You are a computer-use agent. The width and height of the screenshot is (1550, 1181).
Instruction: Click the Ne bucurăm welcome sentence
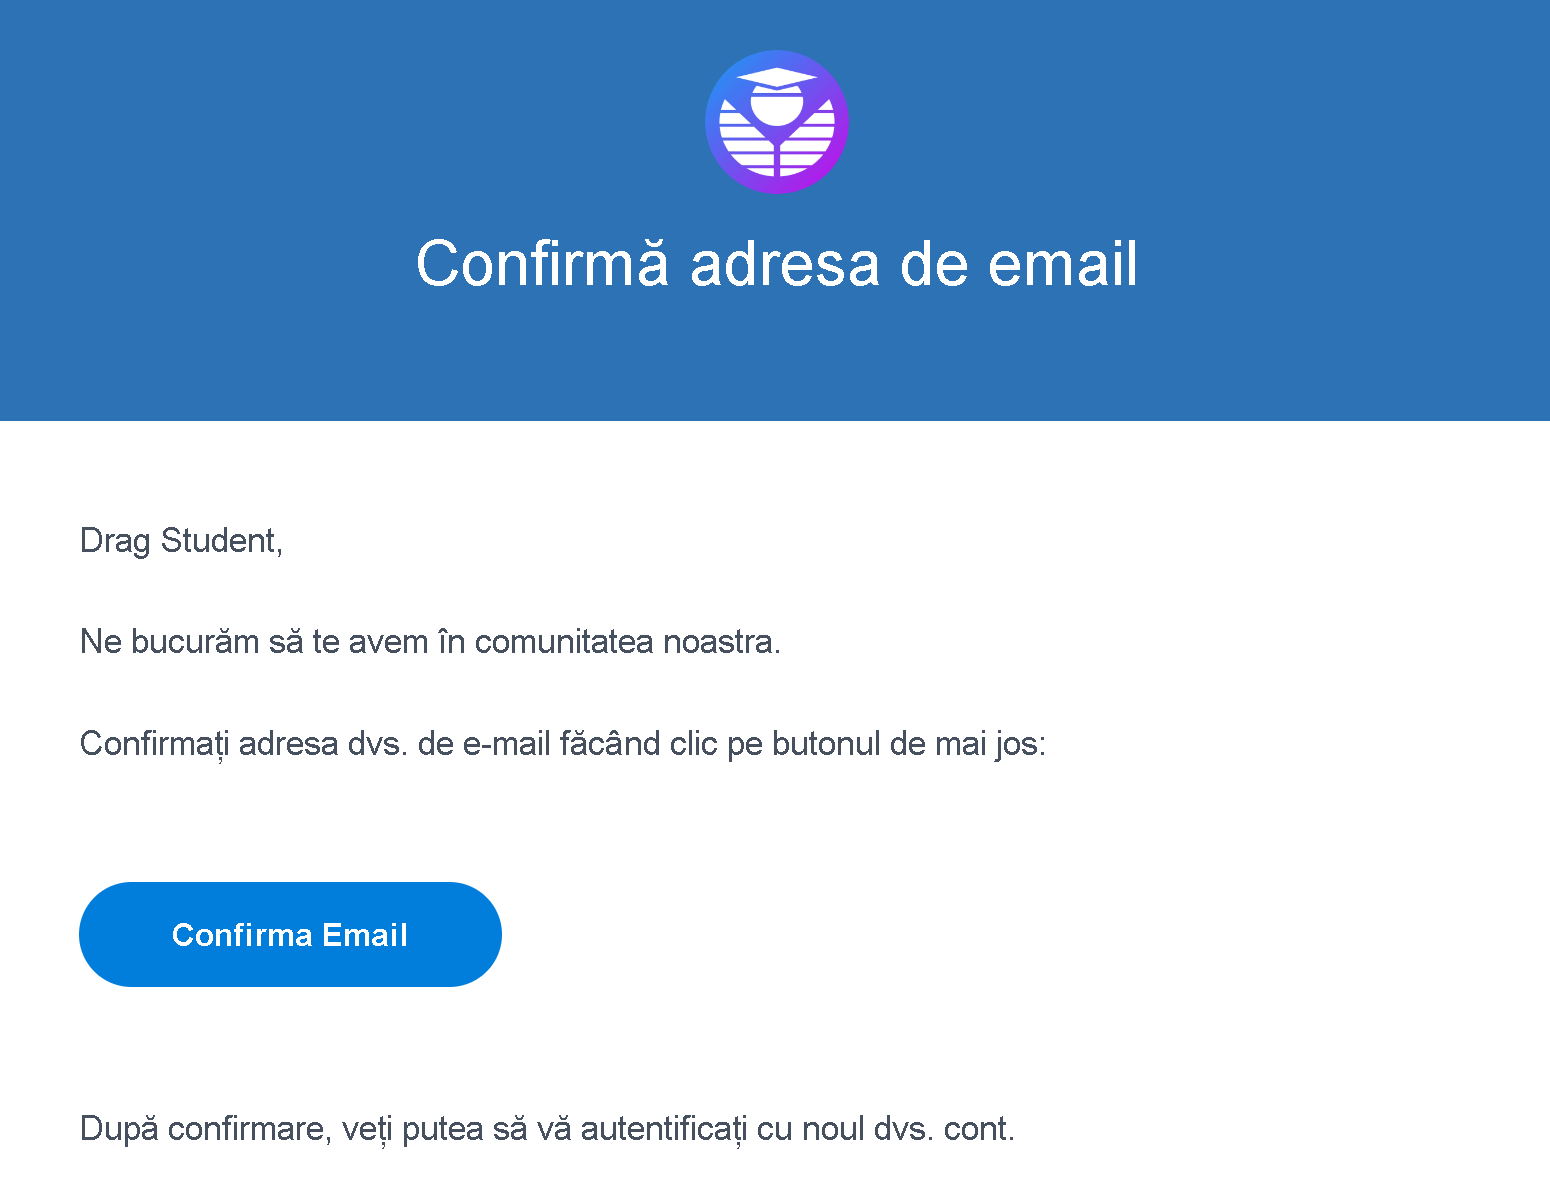point(430,642)
